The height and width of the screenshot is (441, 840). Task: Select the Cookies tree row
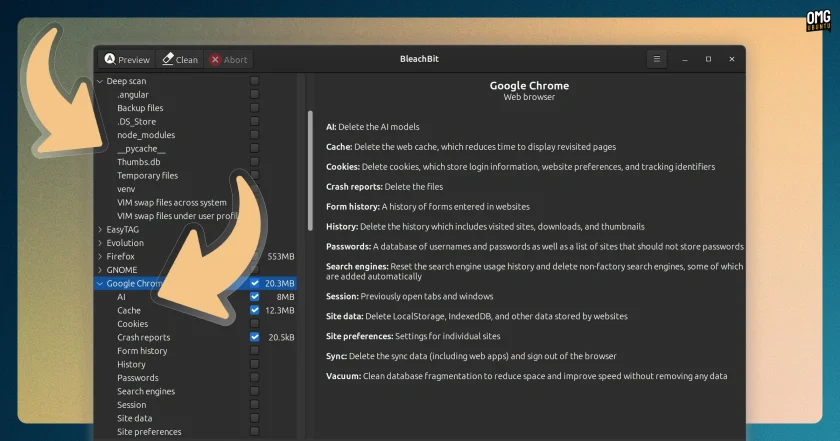tap(196, 324)
